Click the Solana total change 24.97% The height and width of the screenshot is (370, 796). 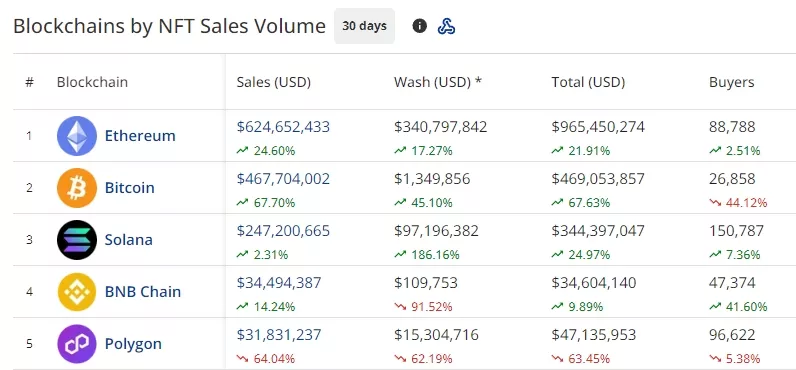(x=581, y=255)
